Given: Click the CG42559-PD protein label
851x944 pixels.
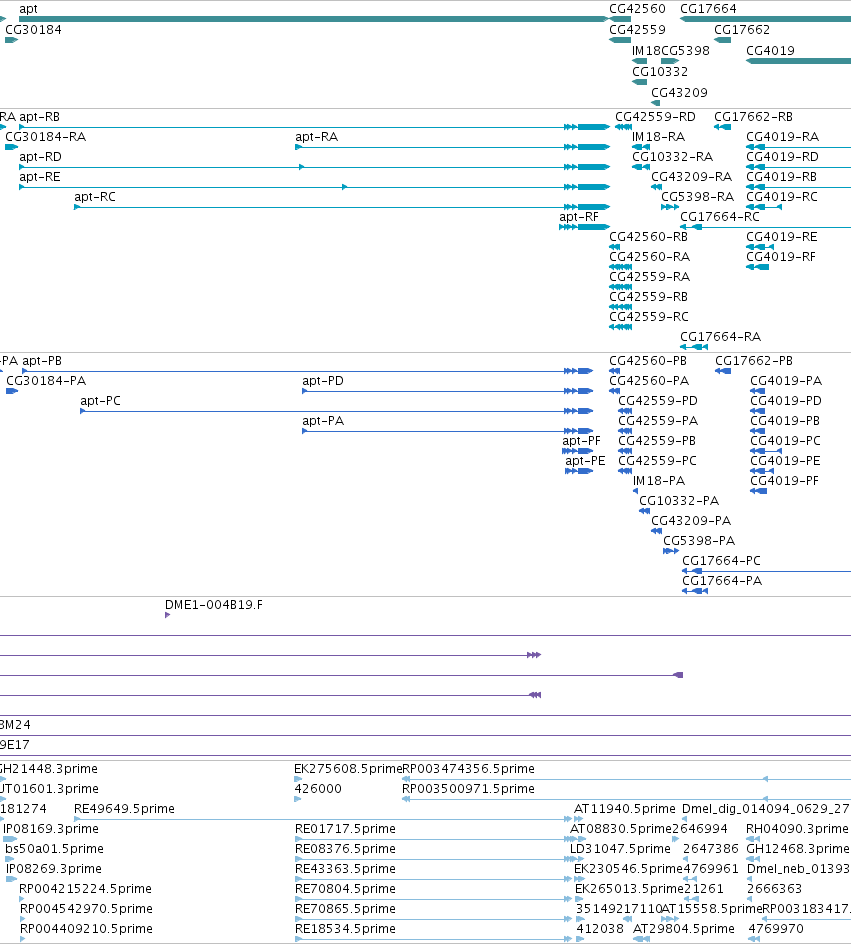Looking at the screenshot, I should [x=658, y=400].
